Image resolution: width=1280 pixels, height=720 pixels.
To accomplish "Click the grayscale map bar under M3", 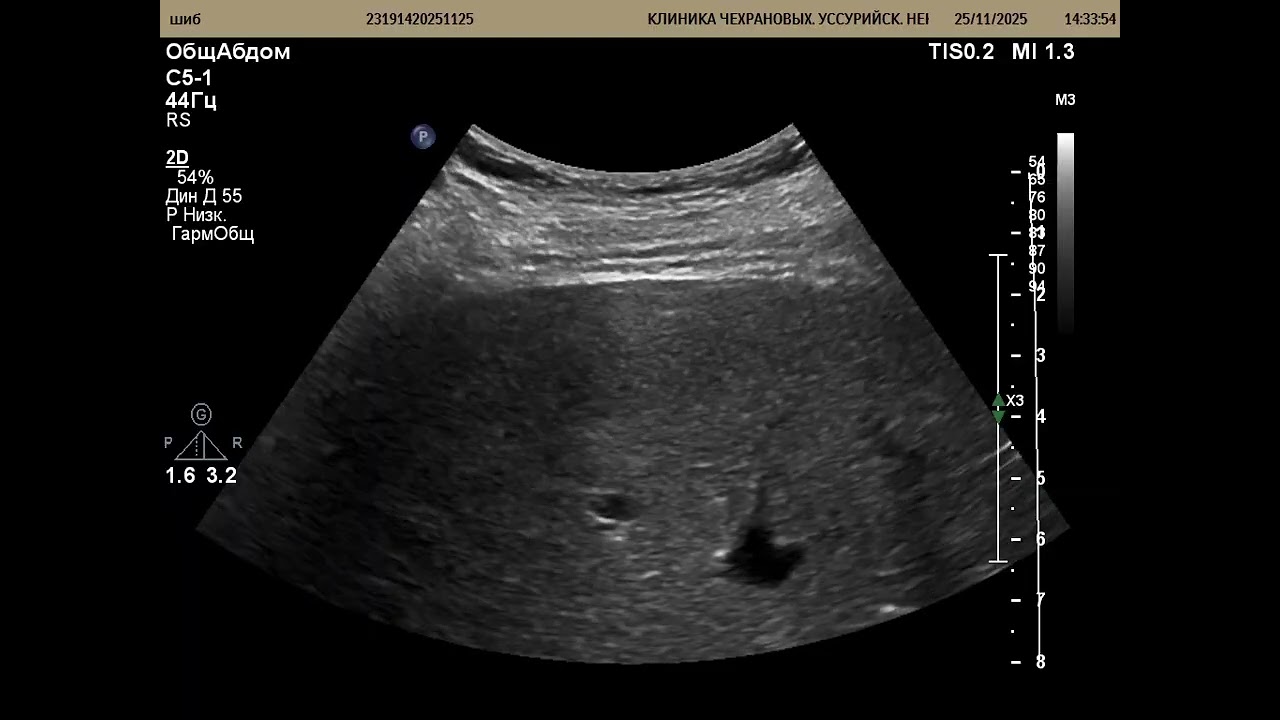I will pyautogui.click(x=1065, y=232).
